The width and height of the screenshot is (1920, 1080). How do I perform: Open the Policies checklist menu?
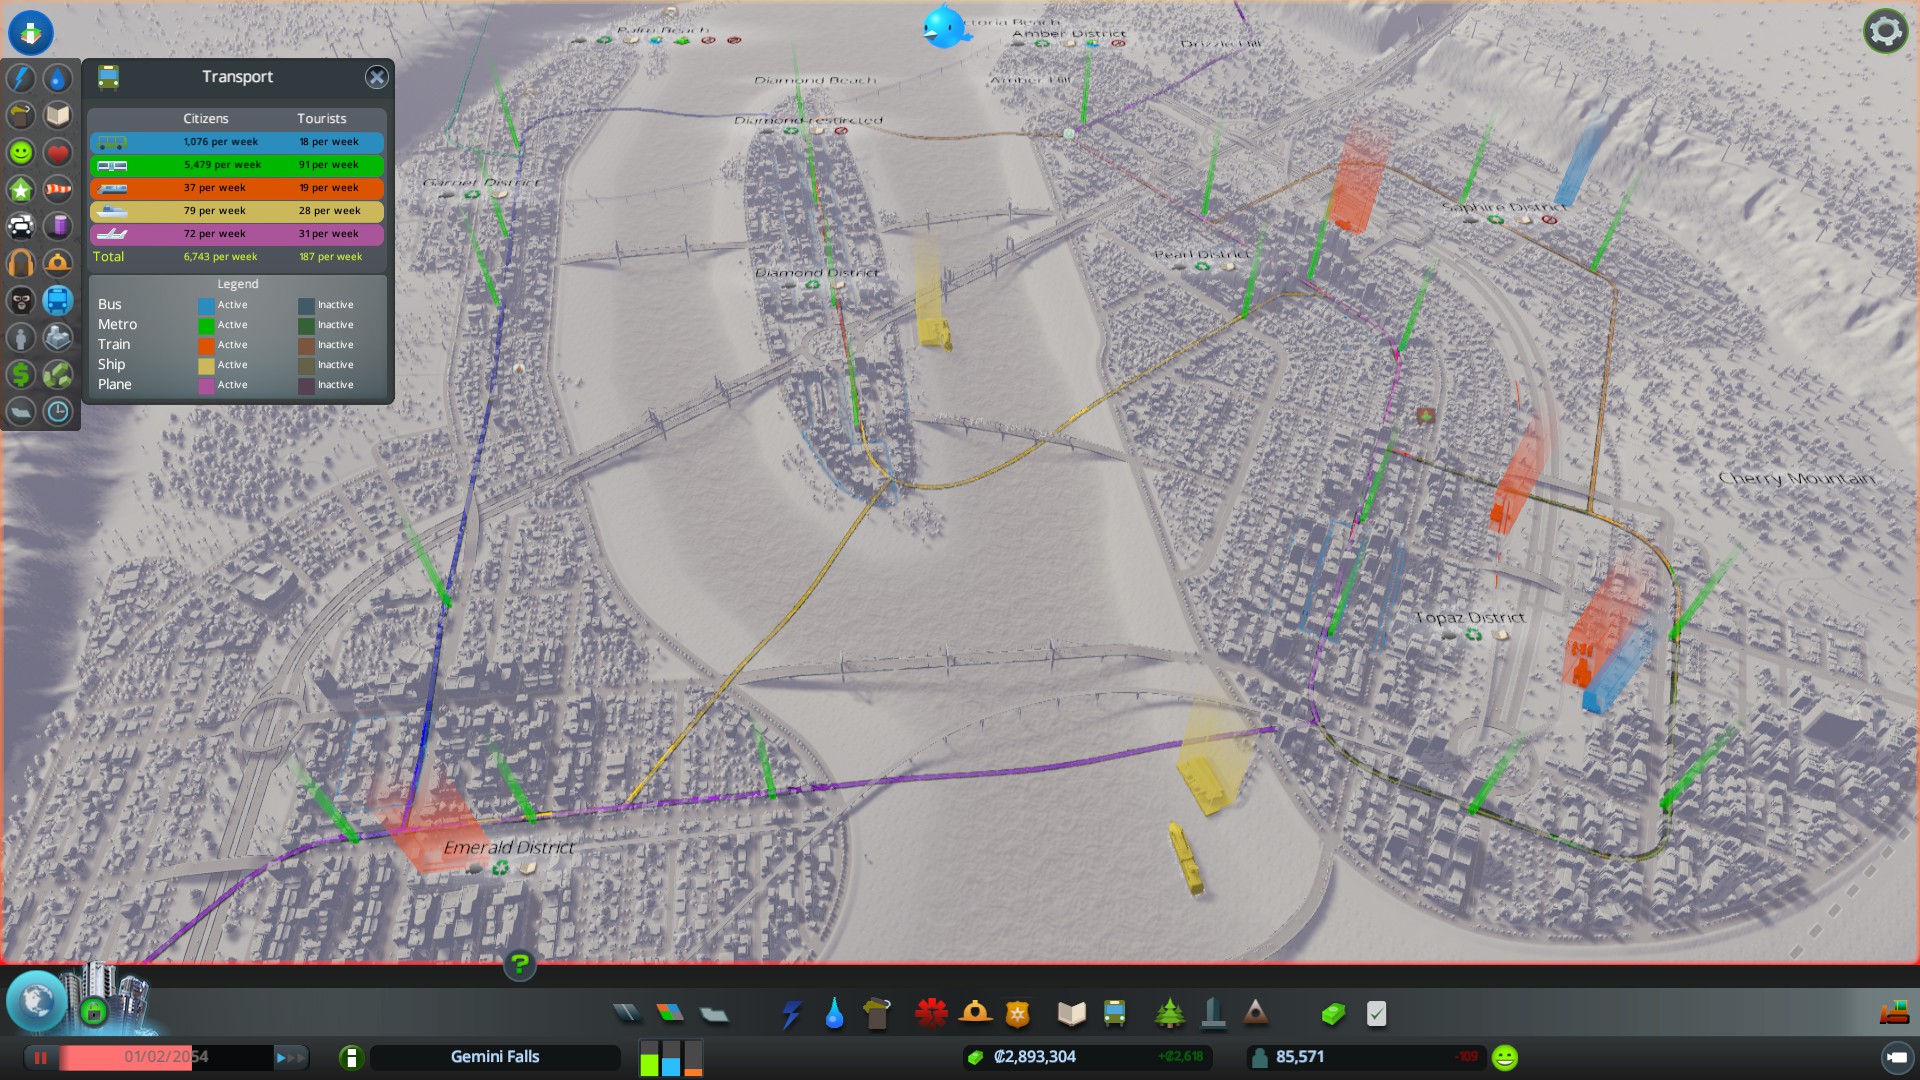pos(1377,1014)
